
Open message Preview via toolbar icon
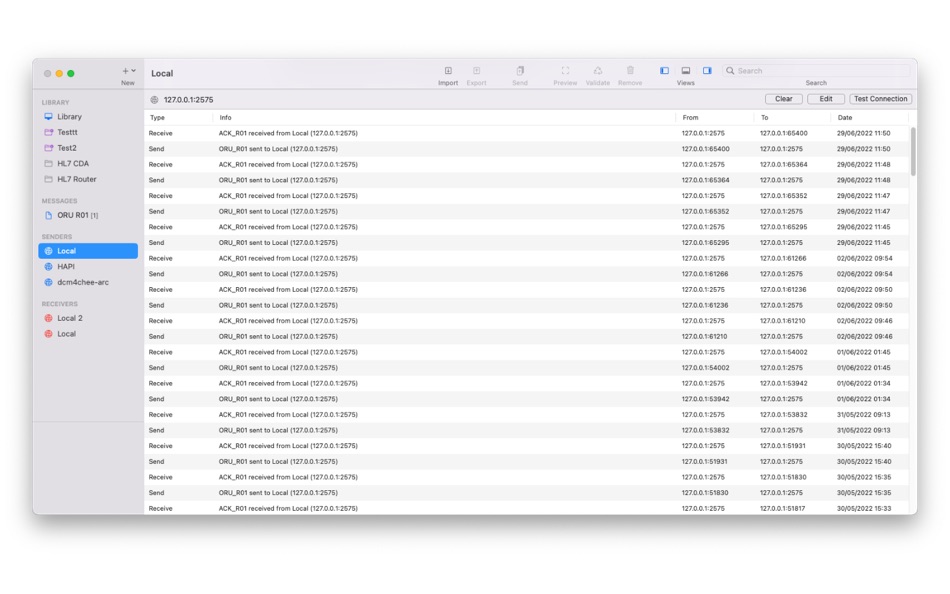point(565,70)
